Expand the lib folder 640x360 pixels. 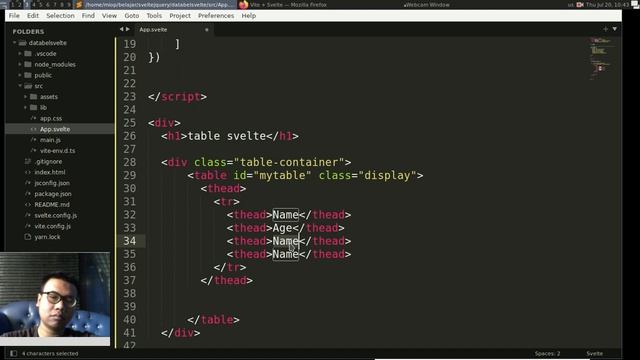click(x=26, y=107)
